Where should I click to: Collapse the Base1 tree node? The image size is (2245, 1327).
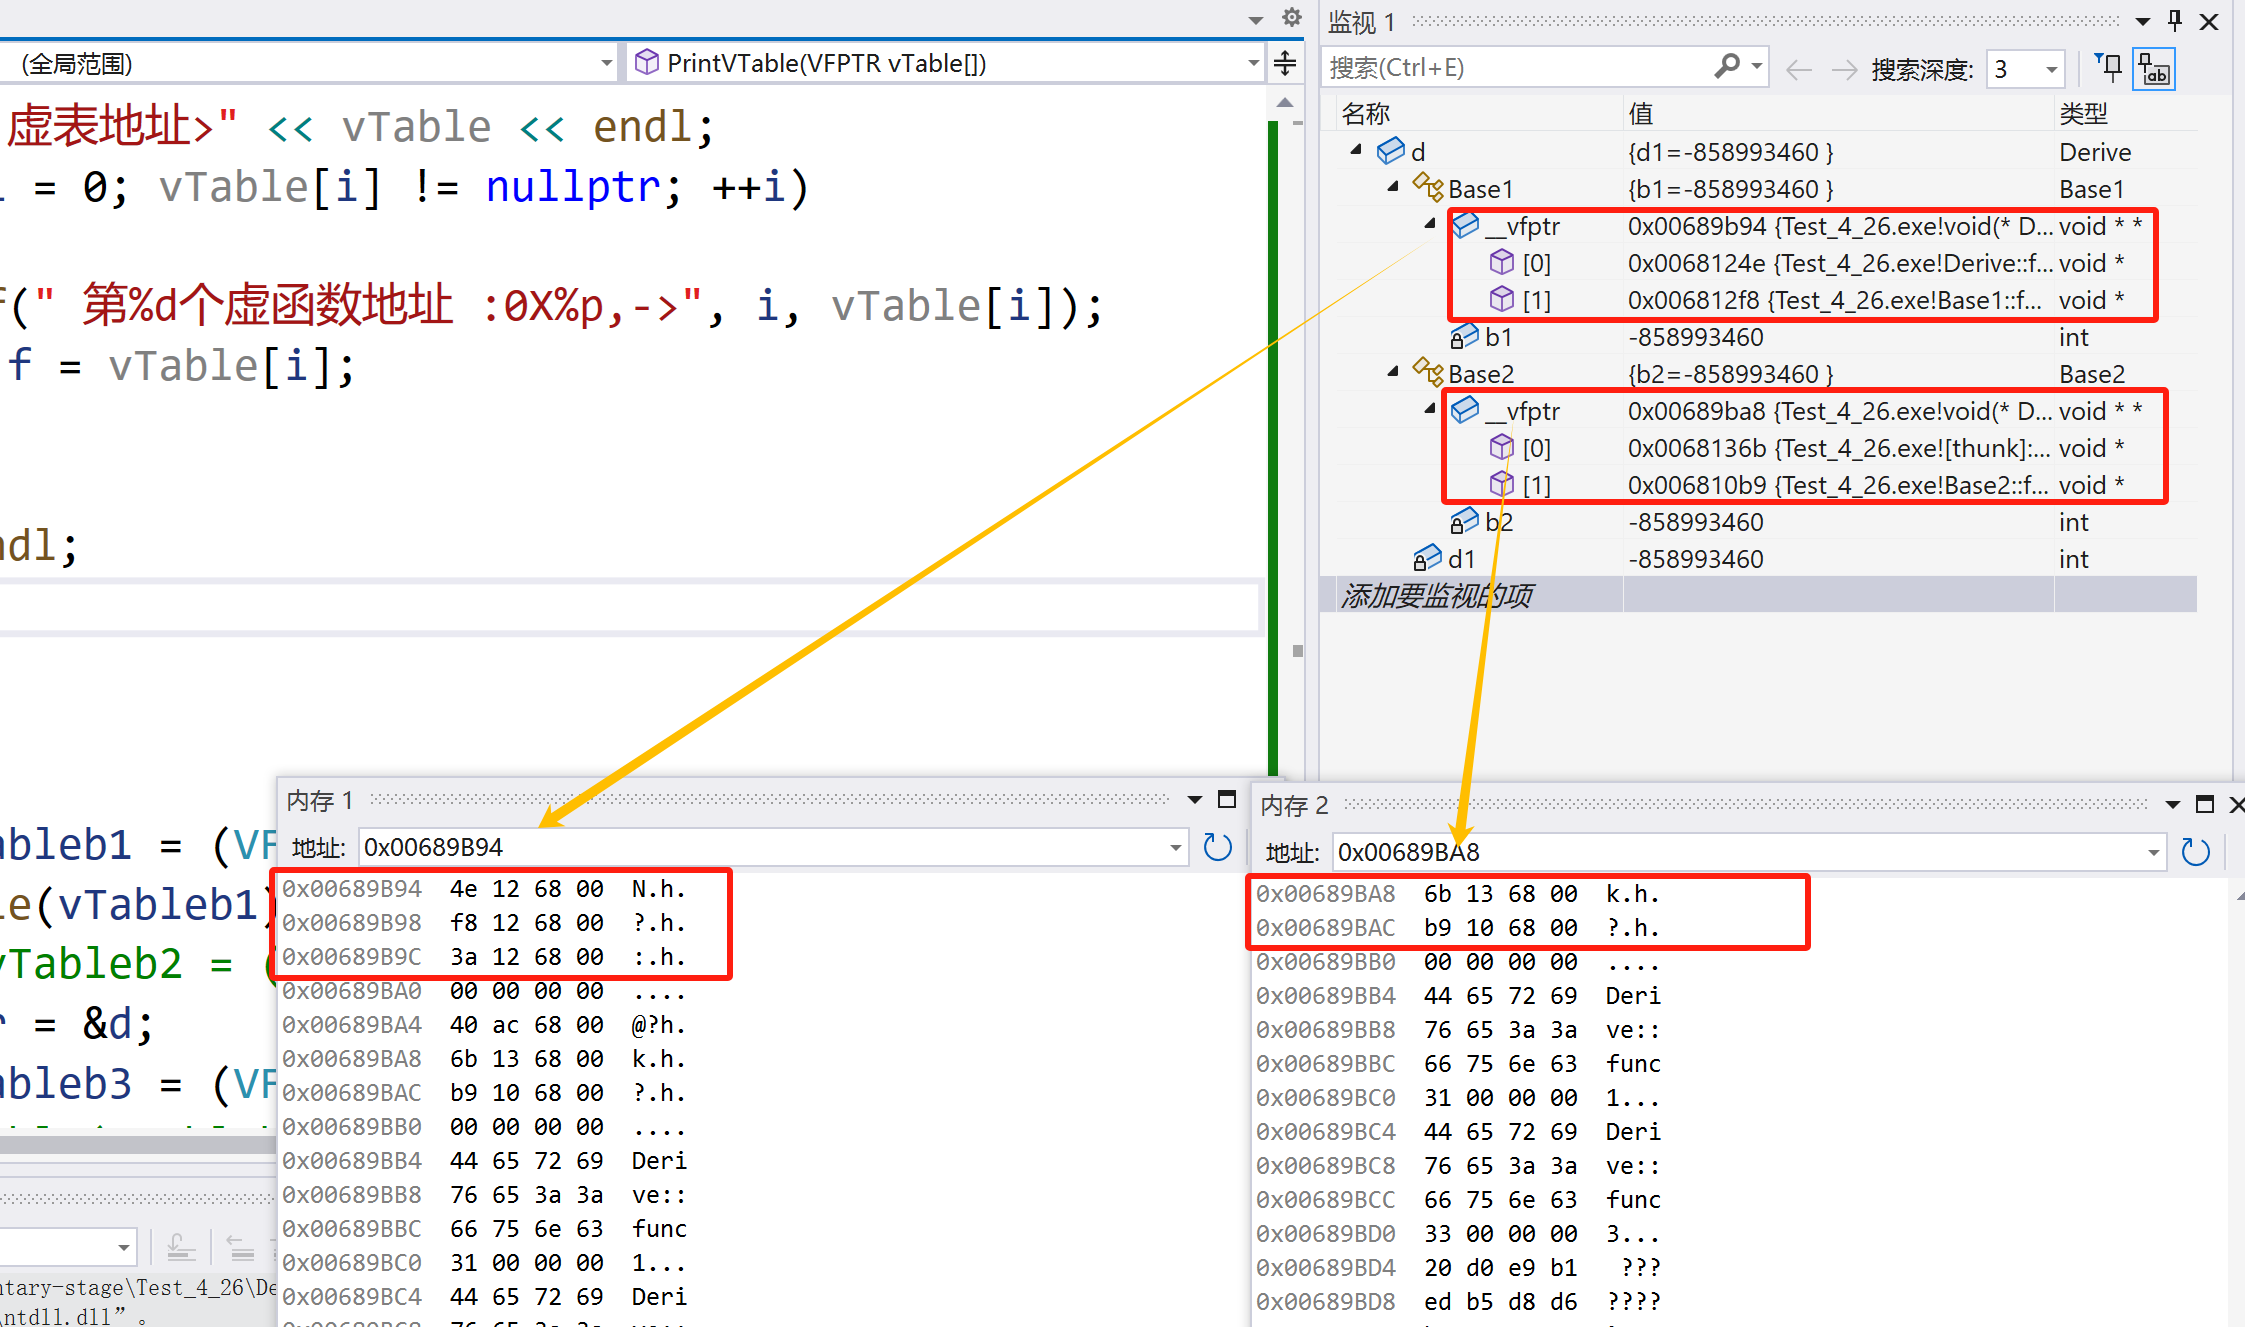click(x=1394, y=187)
